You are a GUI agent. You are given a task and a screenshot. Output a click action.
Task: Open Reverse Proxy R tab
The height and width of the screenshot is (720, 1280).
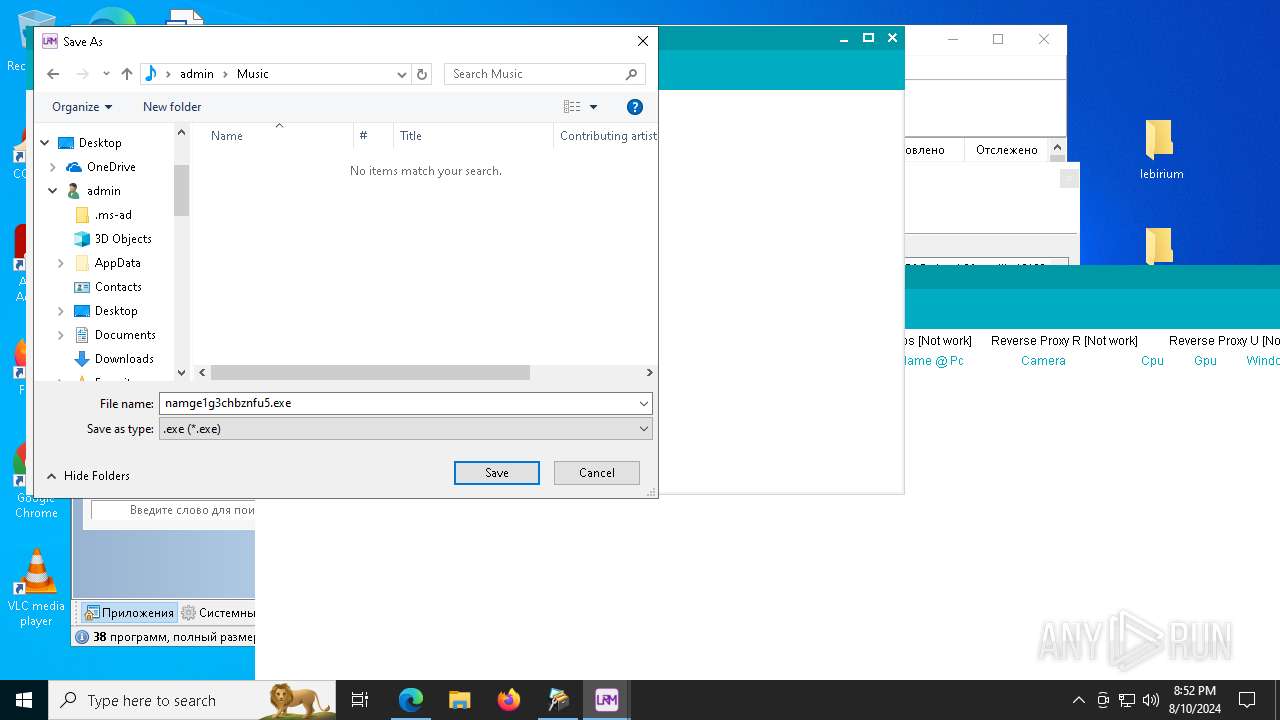coord(1064,341)
